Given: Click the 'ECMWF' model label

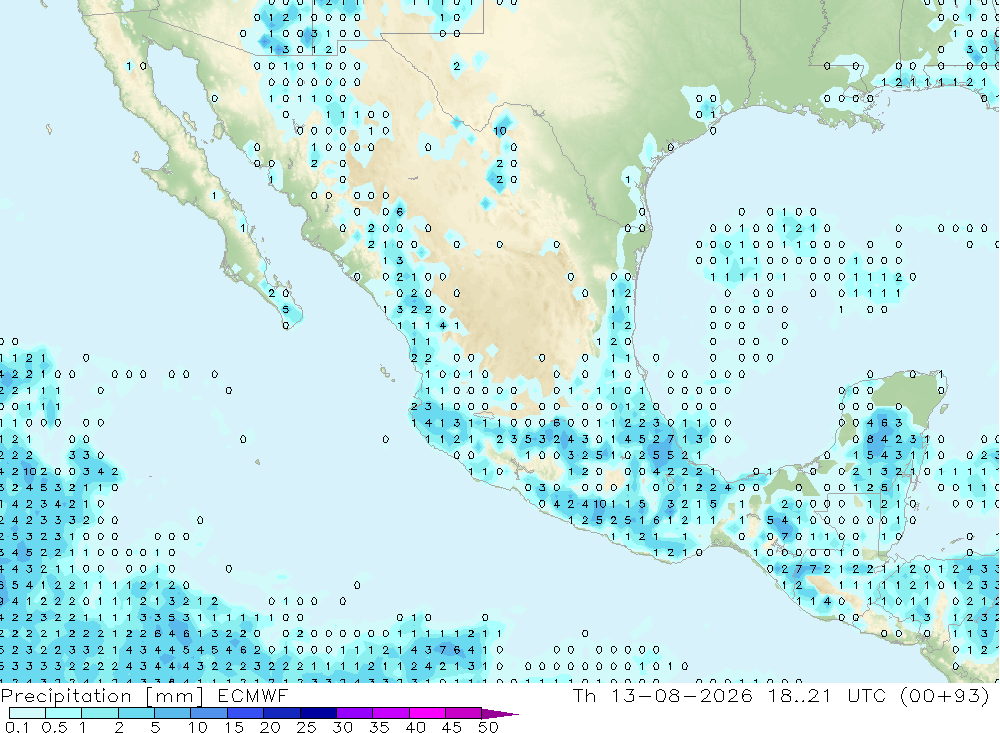Looking at the screenshot, I should [253, 695].
